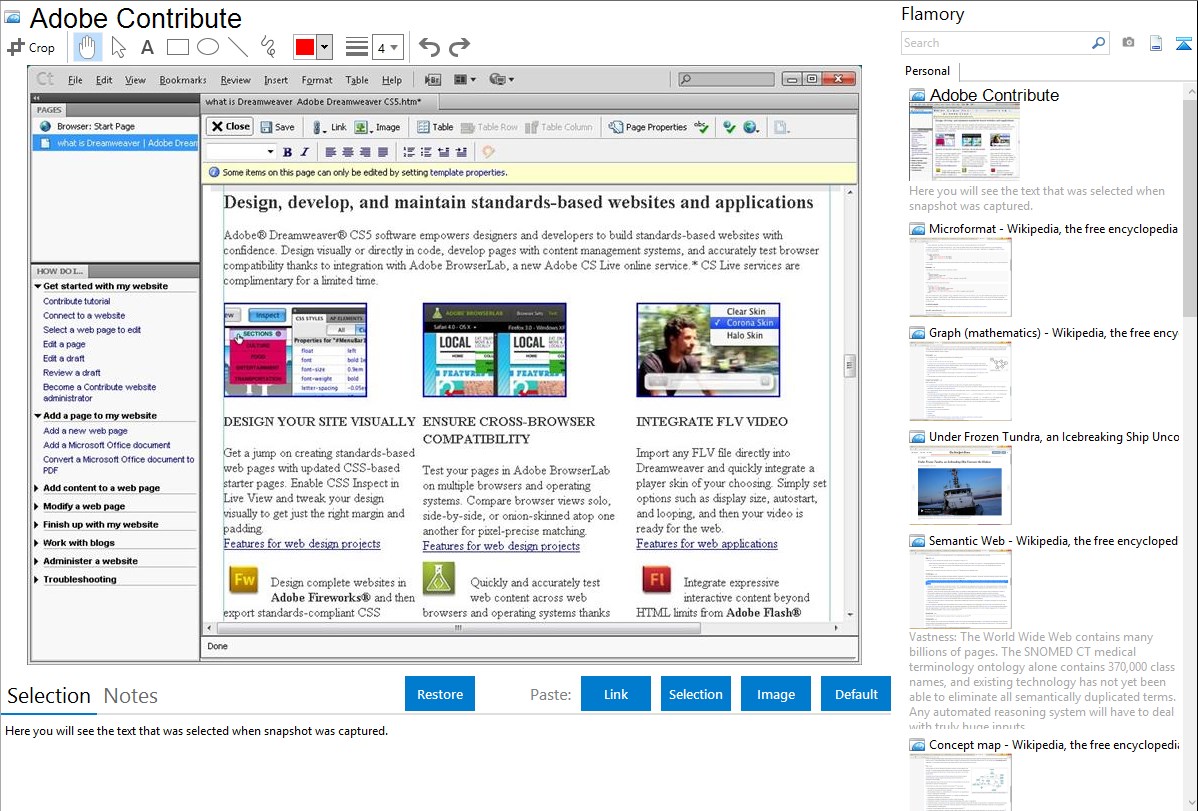Click the Paste Image button
Image resolution: width=1198 pixels, height=811 pixels.
click(775, 694)
